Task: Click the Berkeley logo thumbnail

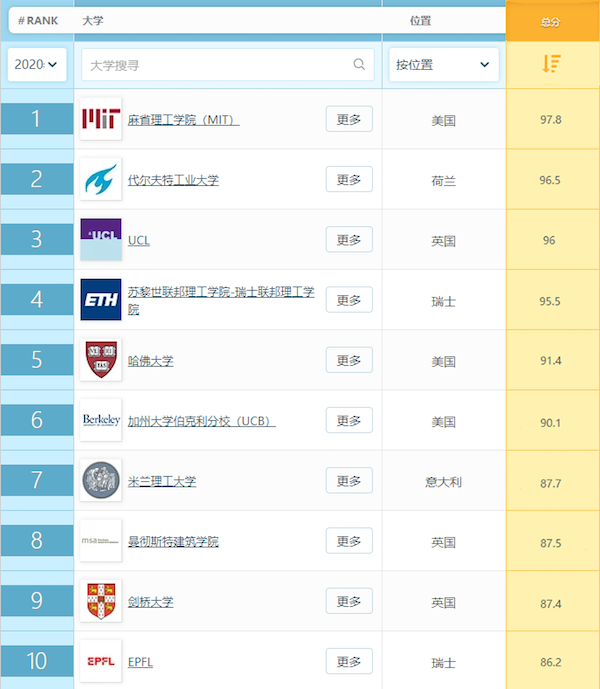Action: (101, 420)
